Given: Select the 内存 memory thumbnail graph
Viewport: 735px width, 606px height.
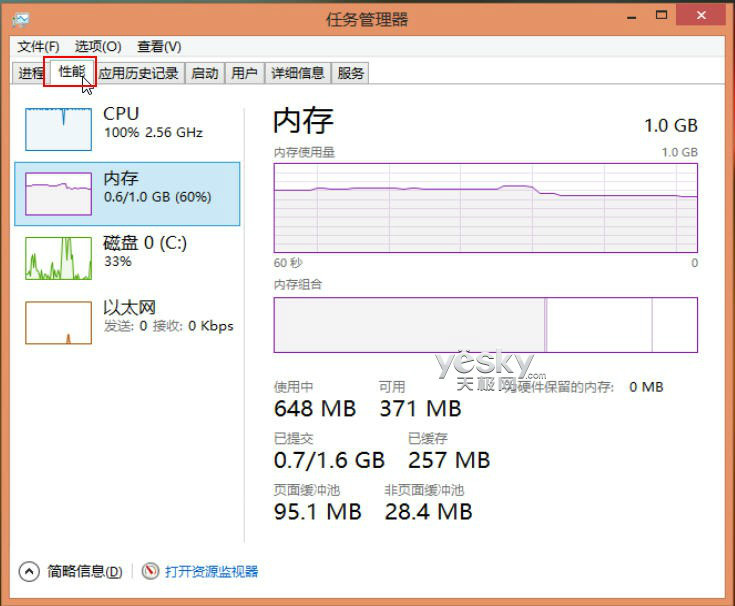Looking at the screenshot, I should (x=58, y=194).
